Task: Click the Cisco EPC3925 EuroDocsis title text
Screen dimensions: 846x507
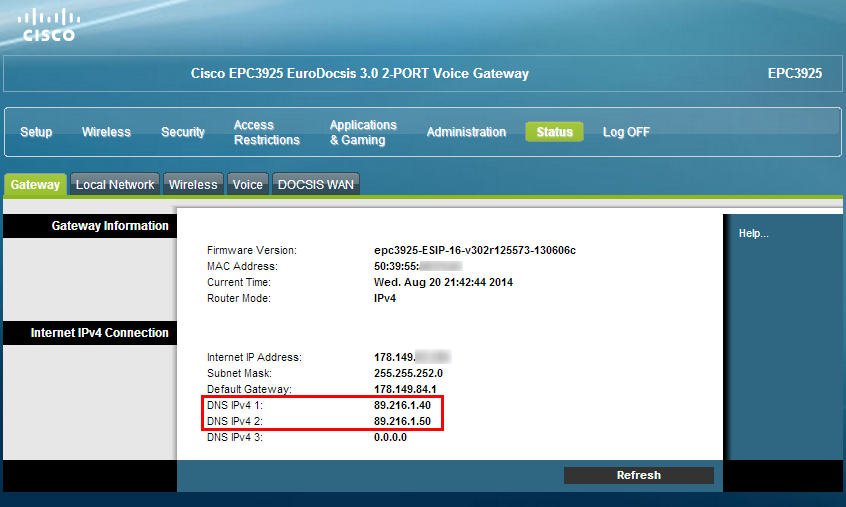Action: coord(359,73)
